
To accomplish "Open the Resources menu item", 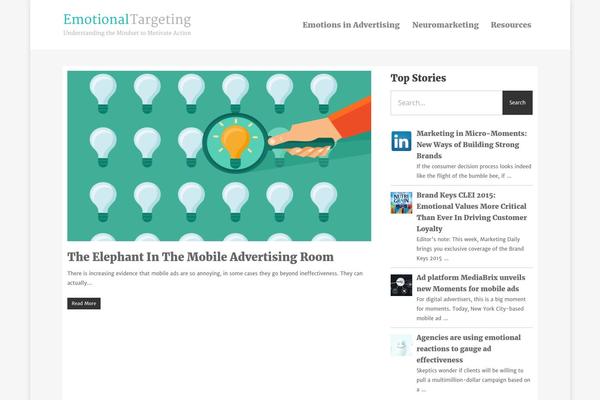I will point(511,25).
